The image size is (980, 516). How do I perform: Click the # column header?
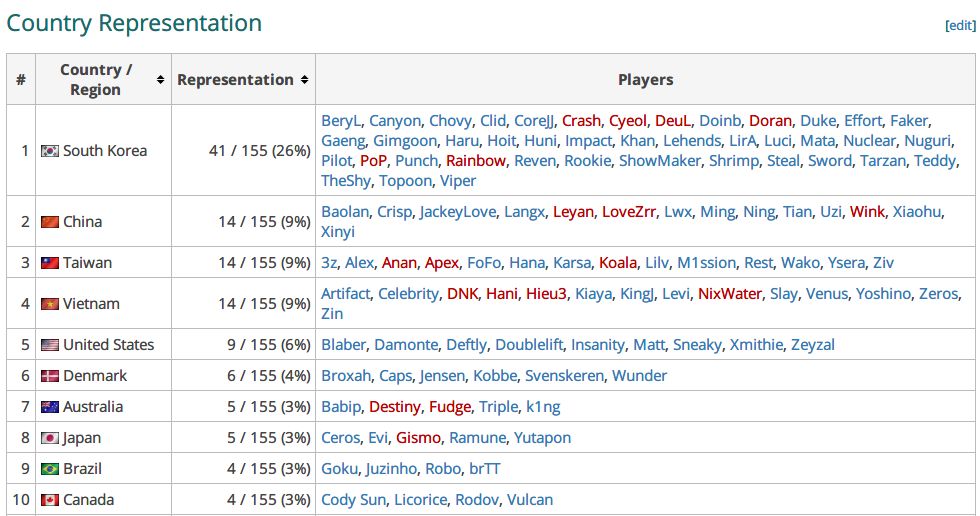tap(21, 80)
